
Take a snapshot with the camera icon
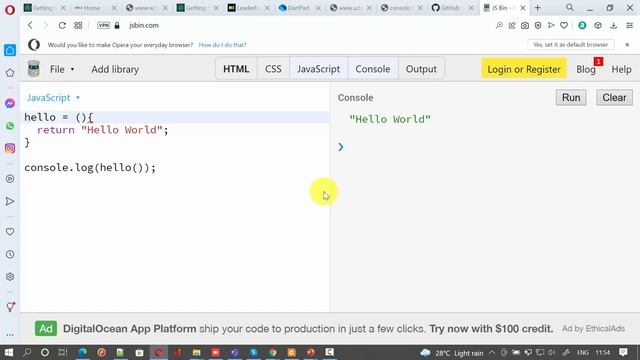coord(525,26)
